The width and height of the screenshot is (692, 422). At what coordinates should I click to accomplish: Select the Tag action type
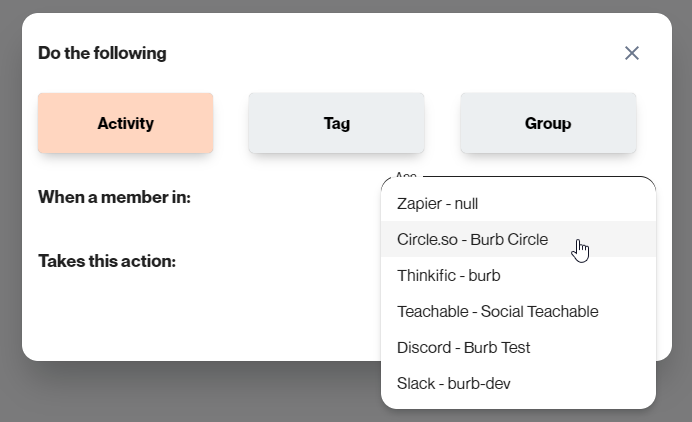(x=336, y=124)
